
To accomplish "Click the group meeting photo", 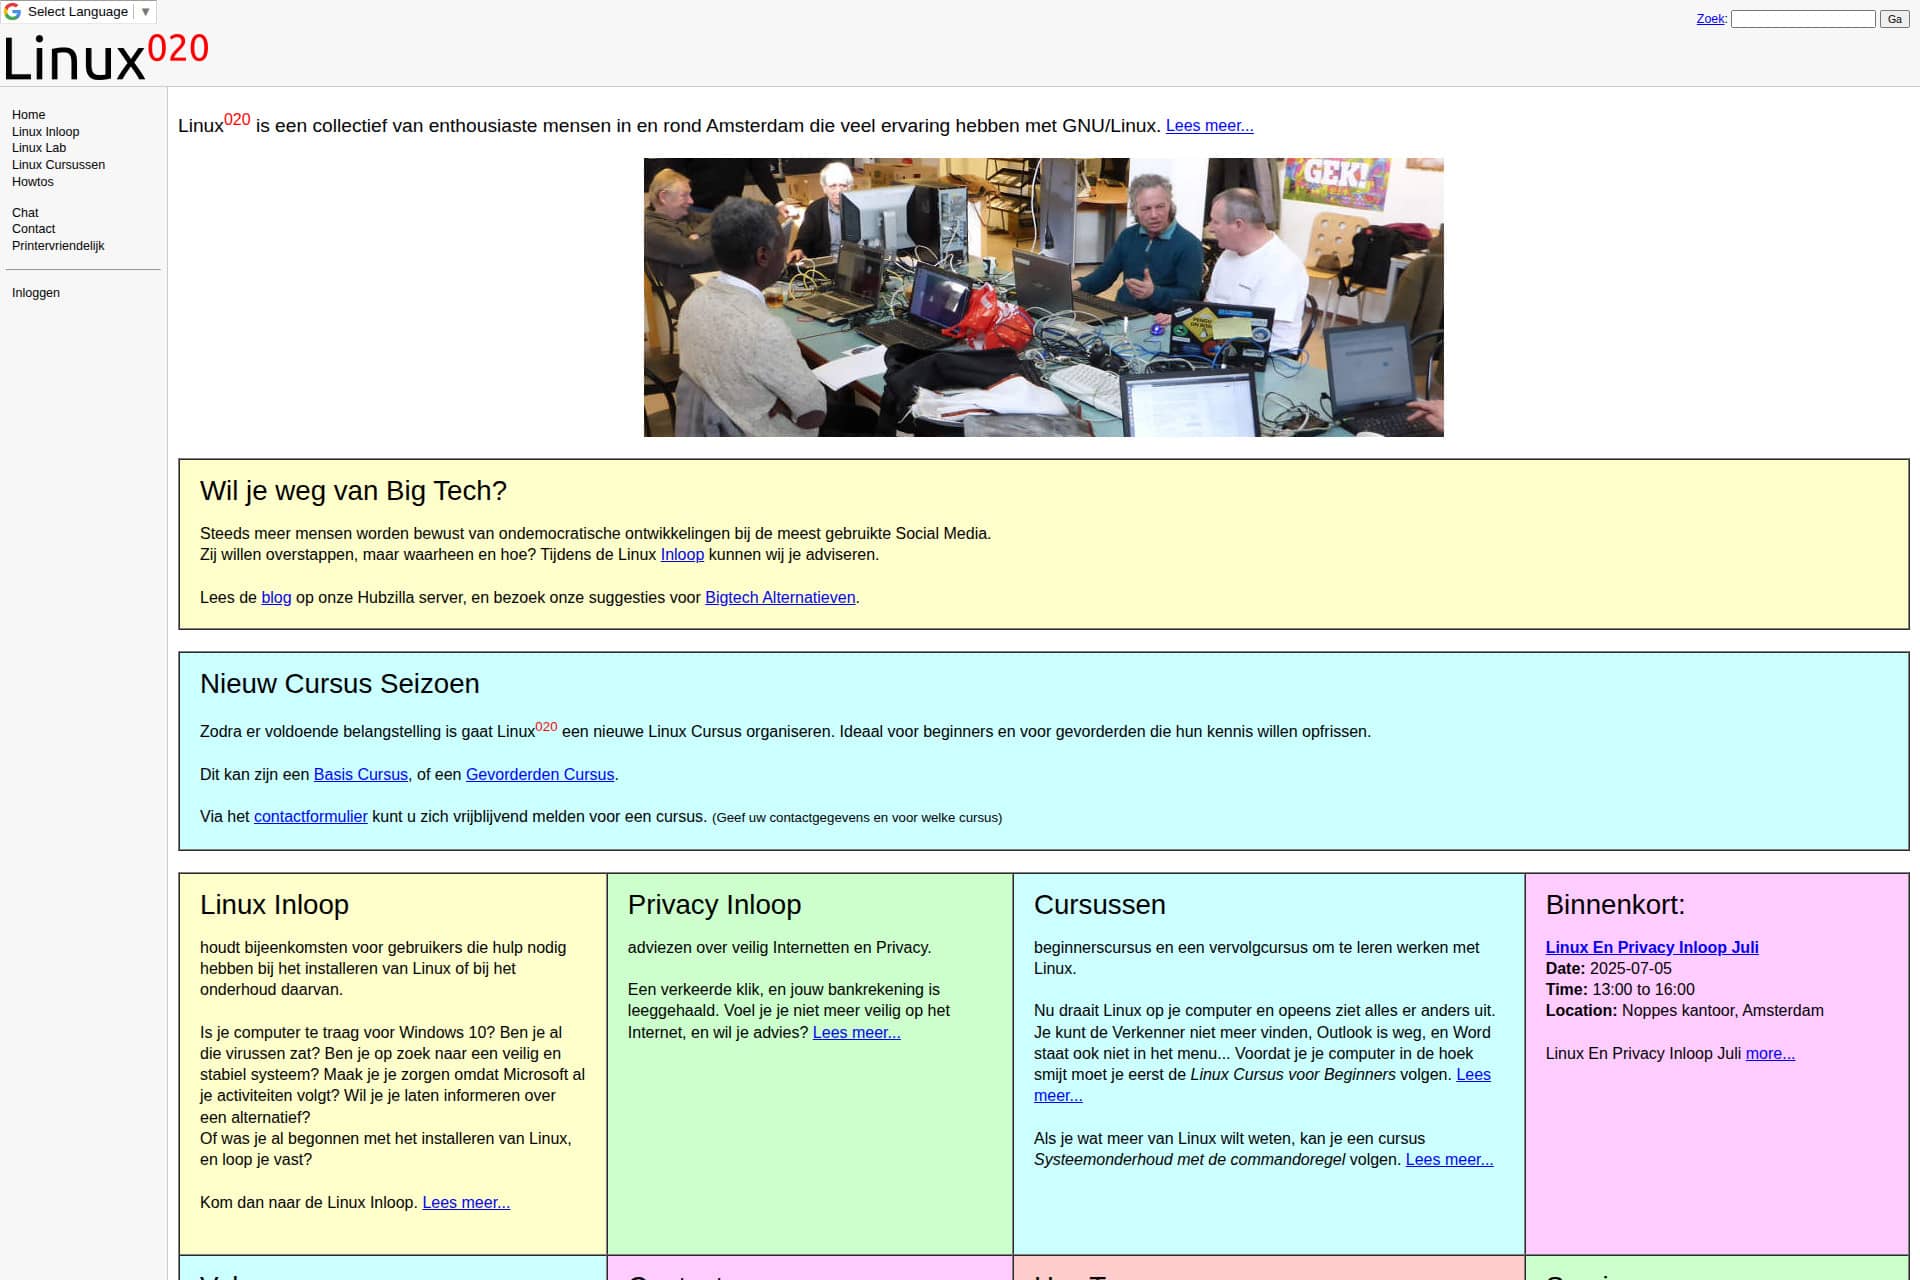I will coord(1043,297).
